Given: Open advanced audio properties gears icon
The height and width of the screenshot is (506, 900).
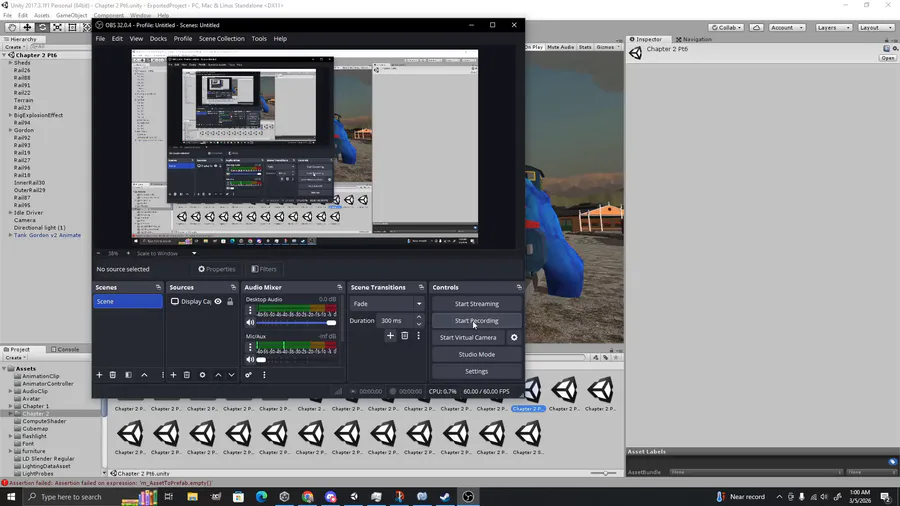Looking at the screenshot, I should tap(249, 375).
